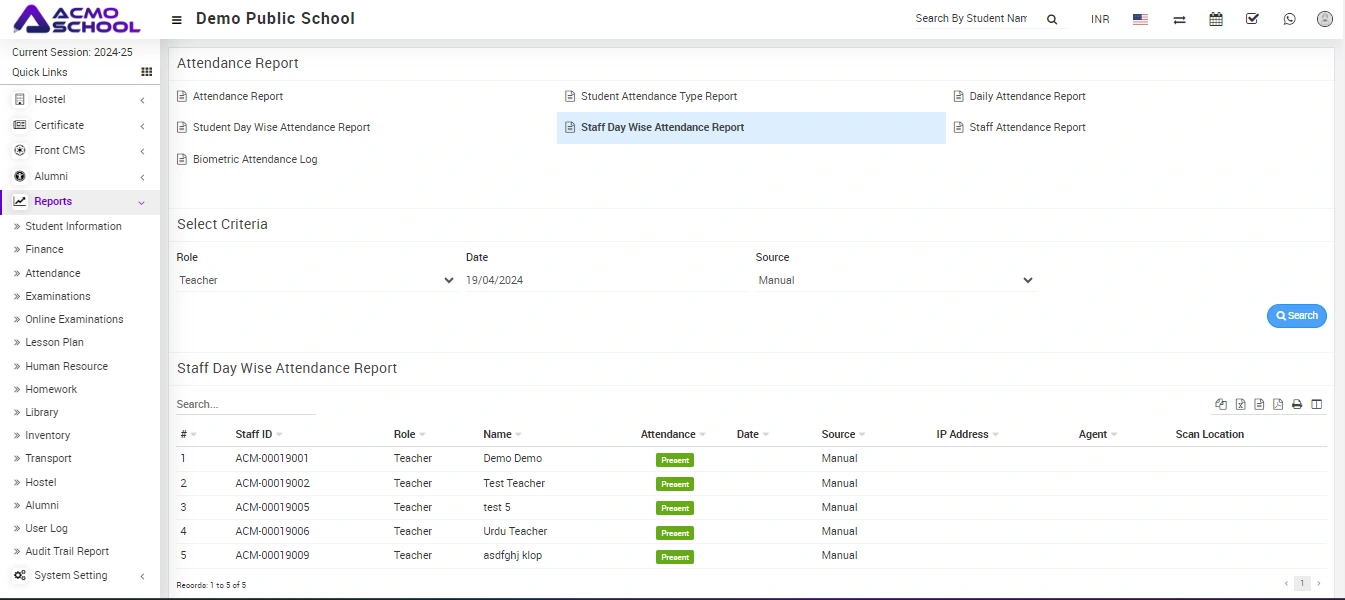Open the WhatsApp icon in header

coord(1289,19)
